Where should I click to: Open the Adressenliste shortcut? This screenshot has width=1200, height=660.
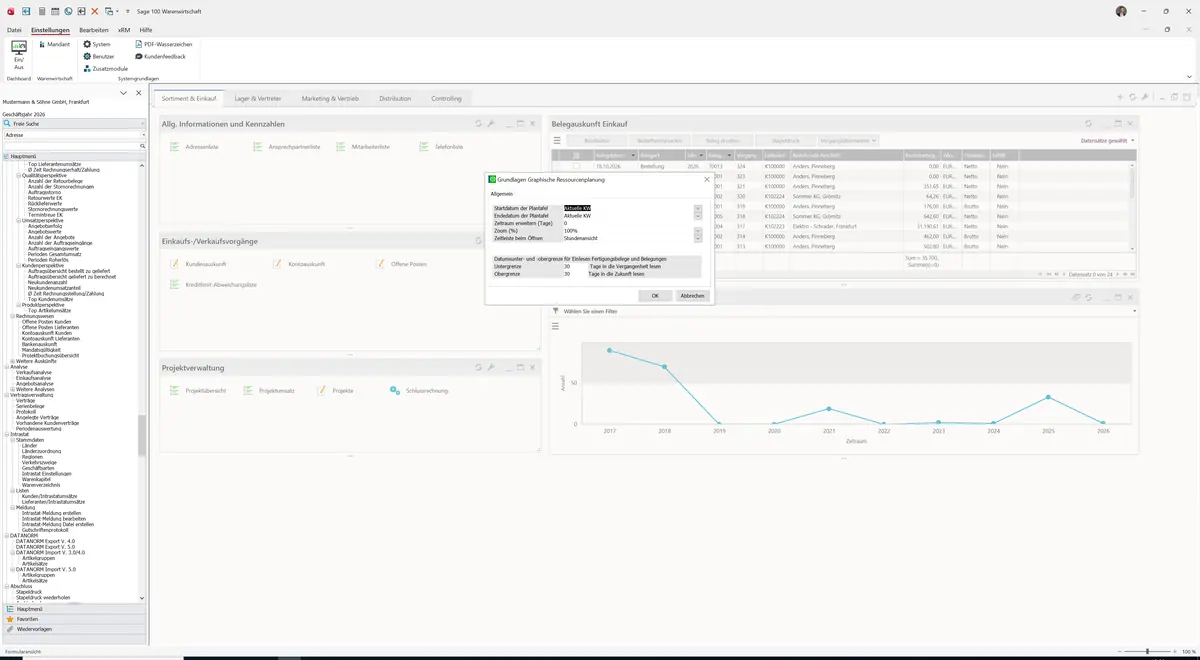pos(195,147)
